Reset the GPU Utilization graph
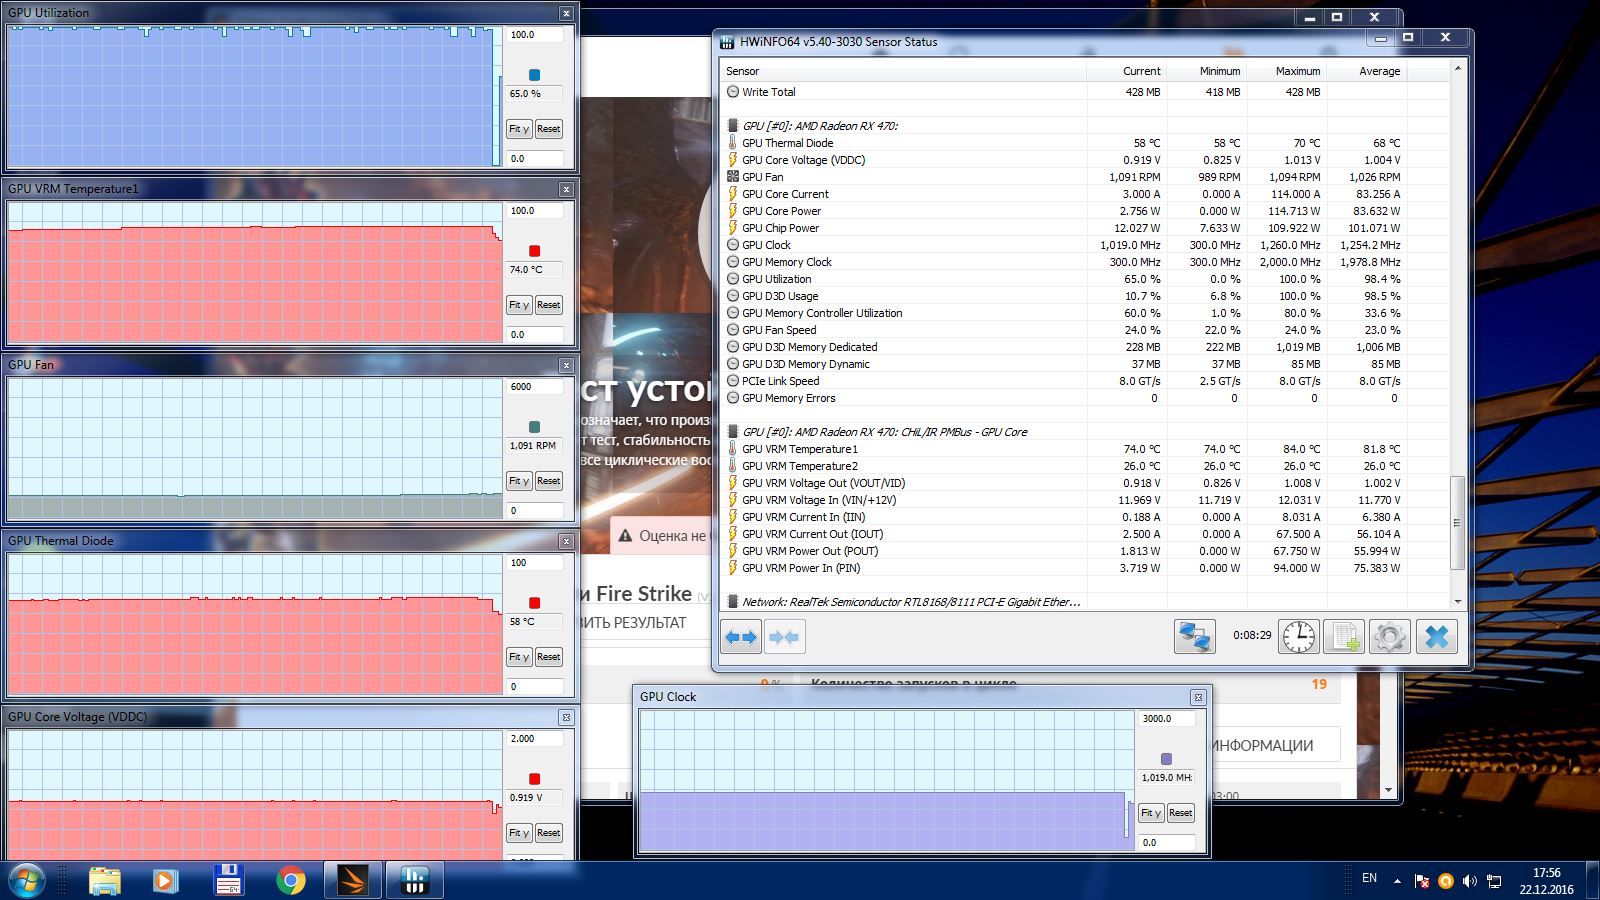1600x900 pixels. pos(548,129)
